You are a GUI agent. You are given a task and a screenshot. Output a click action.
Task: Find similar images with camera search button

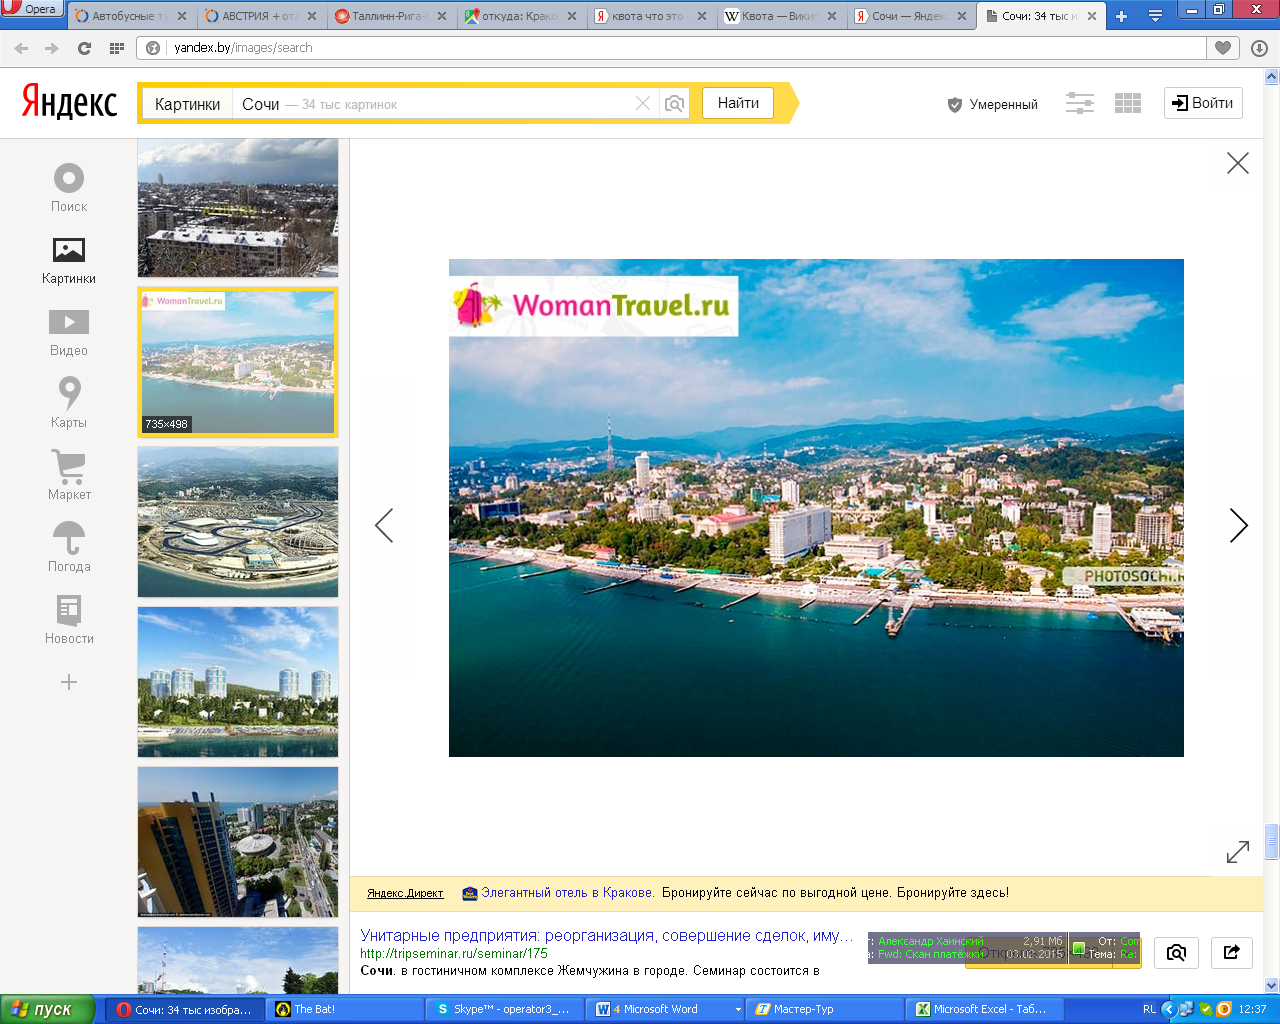[x=1177, y=953]
